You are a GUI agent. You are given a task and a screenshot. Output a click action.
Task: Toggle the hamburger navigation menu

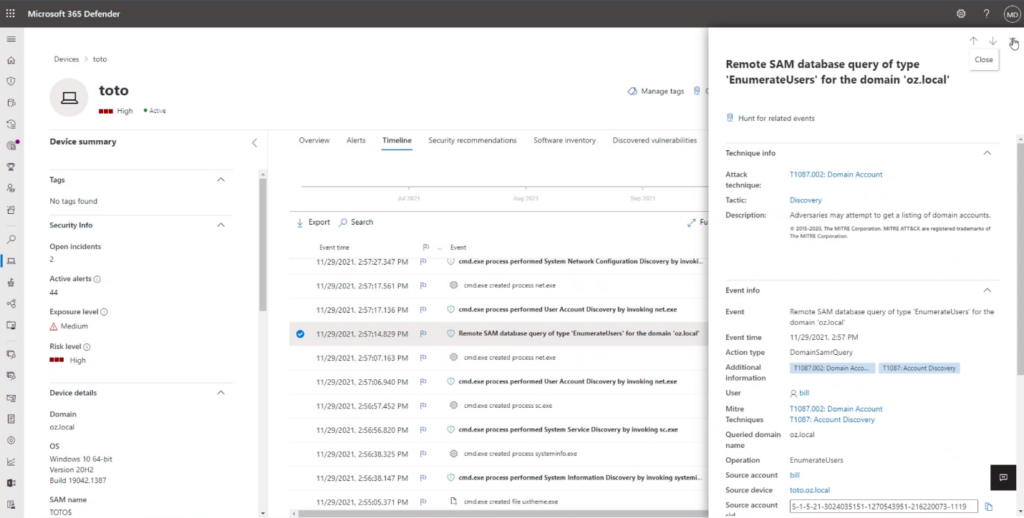pyautogui.click(x=10, y=39)
